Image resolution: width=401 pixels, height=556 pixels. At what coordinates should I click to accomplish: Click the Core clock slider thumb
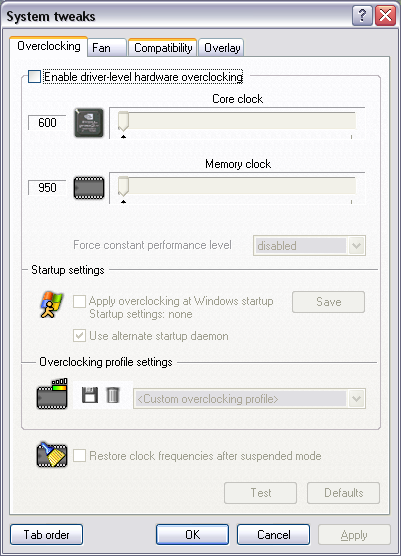click(123, 121)
